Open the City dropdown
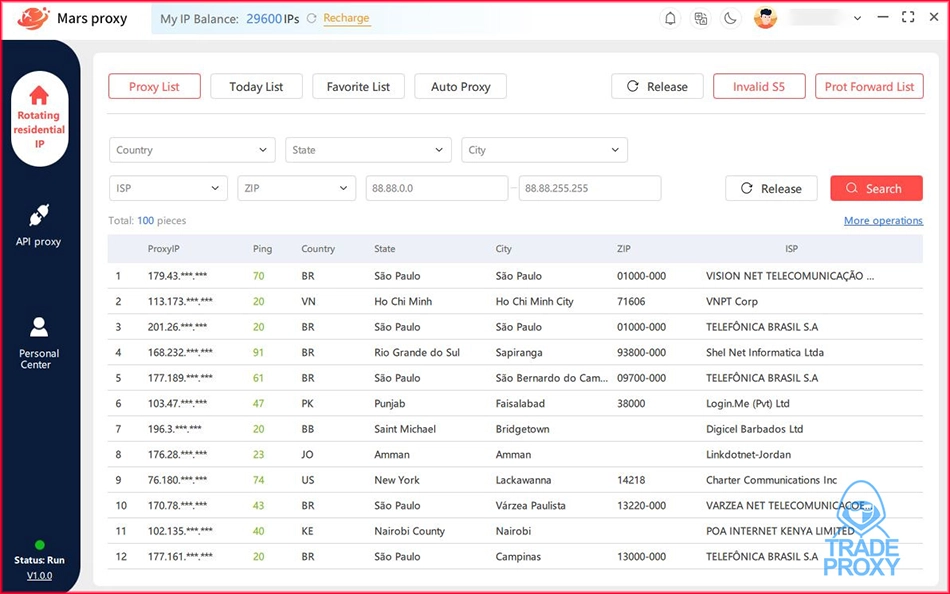The width and height of the screenshot is (950, 594). (x=544, y=150)
